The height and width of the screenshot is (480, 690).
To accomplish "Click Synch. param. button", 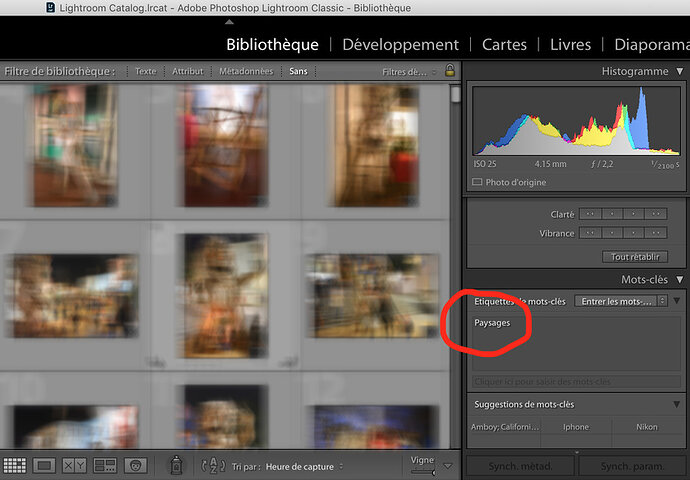I will pos(632,466).
